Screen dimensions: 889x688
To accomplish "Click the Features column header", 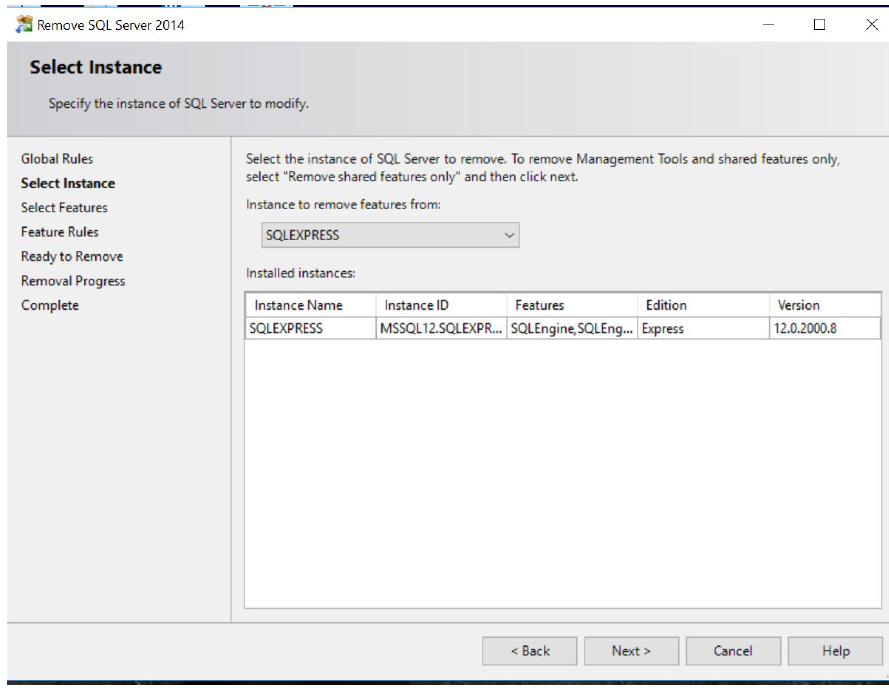I will coord(572,305).
